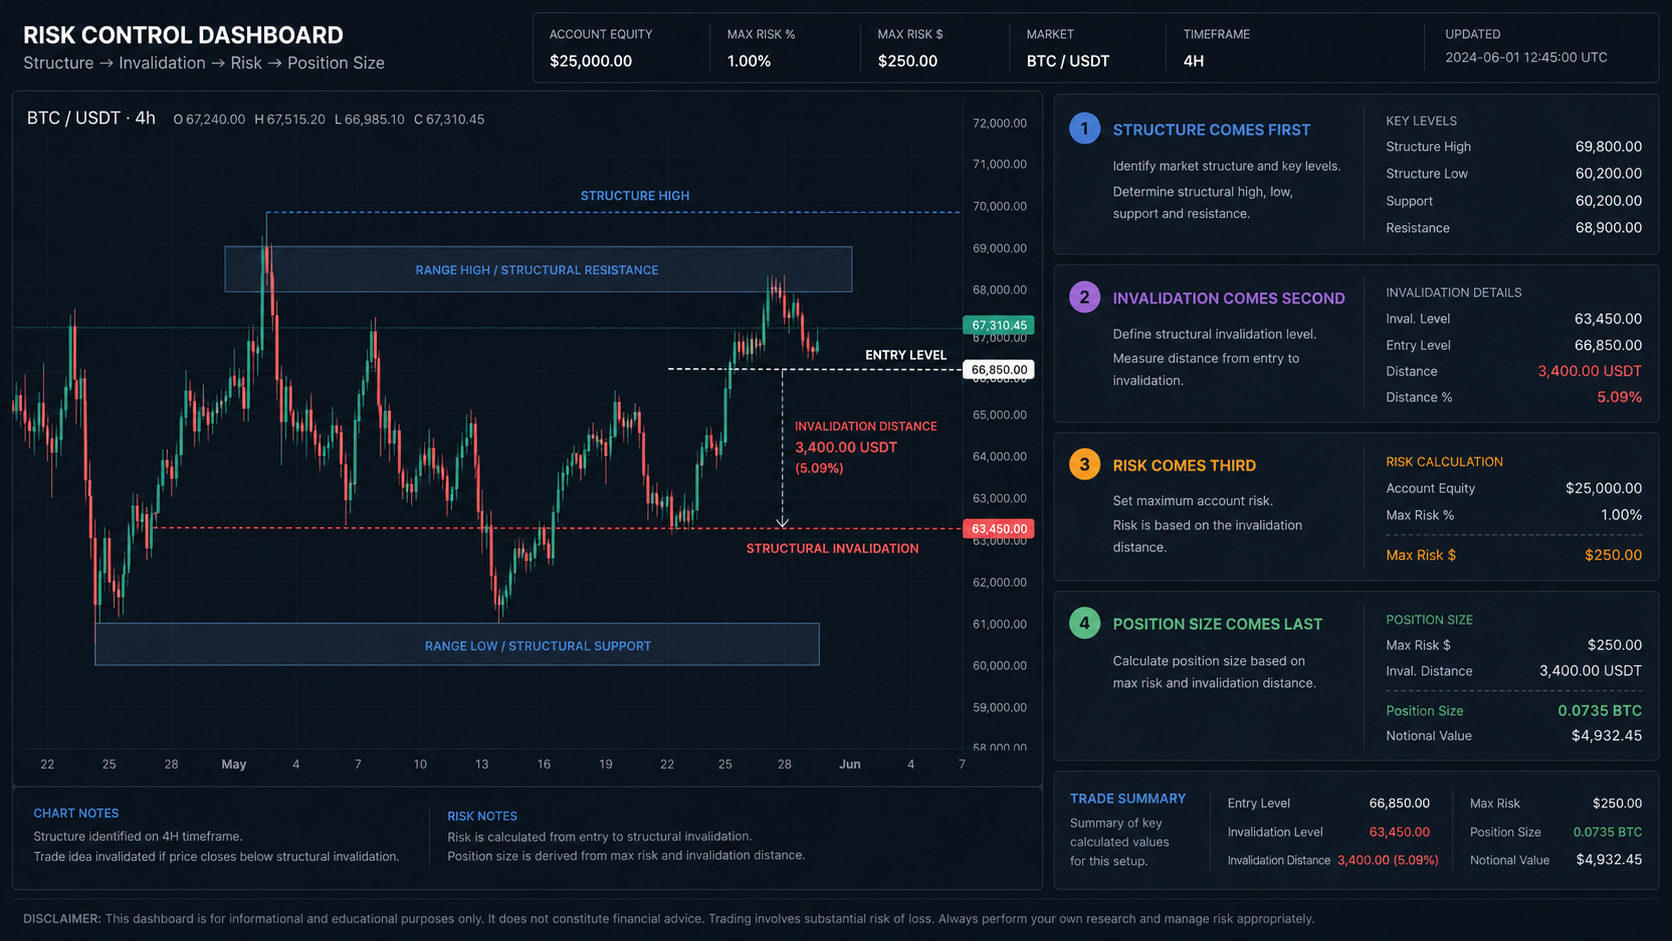This screenshot has width=1672, height=941.
Task: Click the Jun label on the time axis
Action: point(849,764)
